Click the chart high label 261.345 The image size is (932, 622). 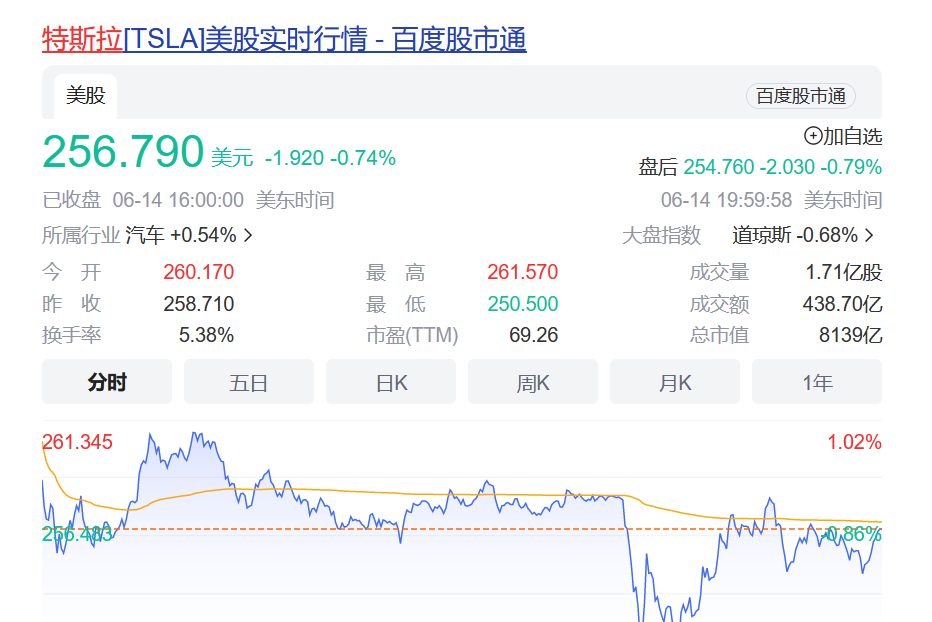point(77,442)
